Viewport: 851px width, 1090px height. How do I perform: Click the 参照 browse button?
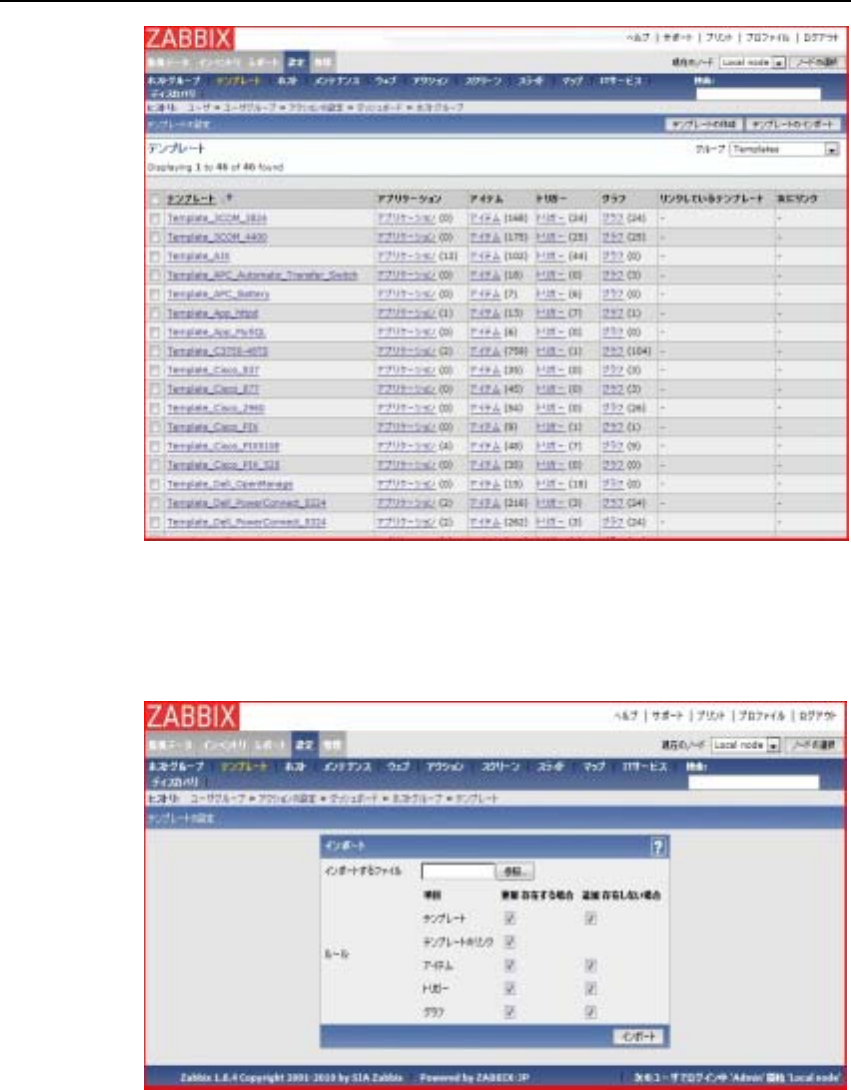coord(515,871)
